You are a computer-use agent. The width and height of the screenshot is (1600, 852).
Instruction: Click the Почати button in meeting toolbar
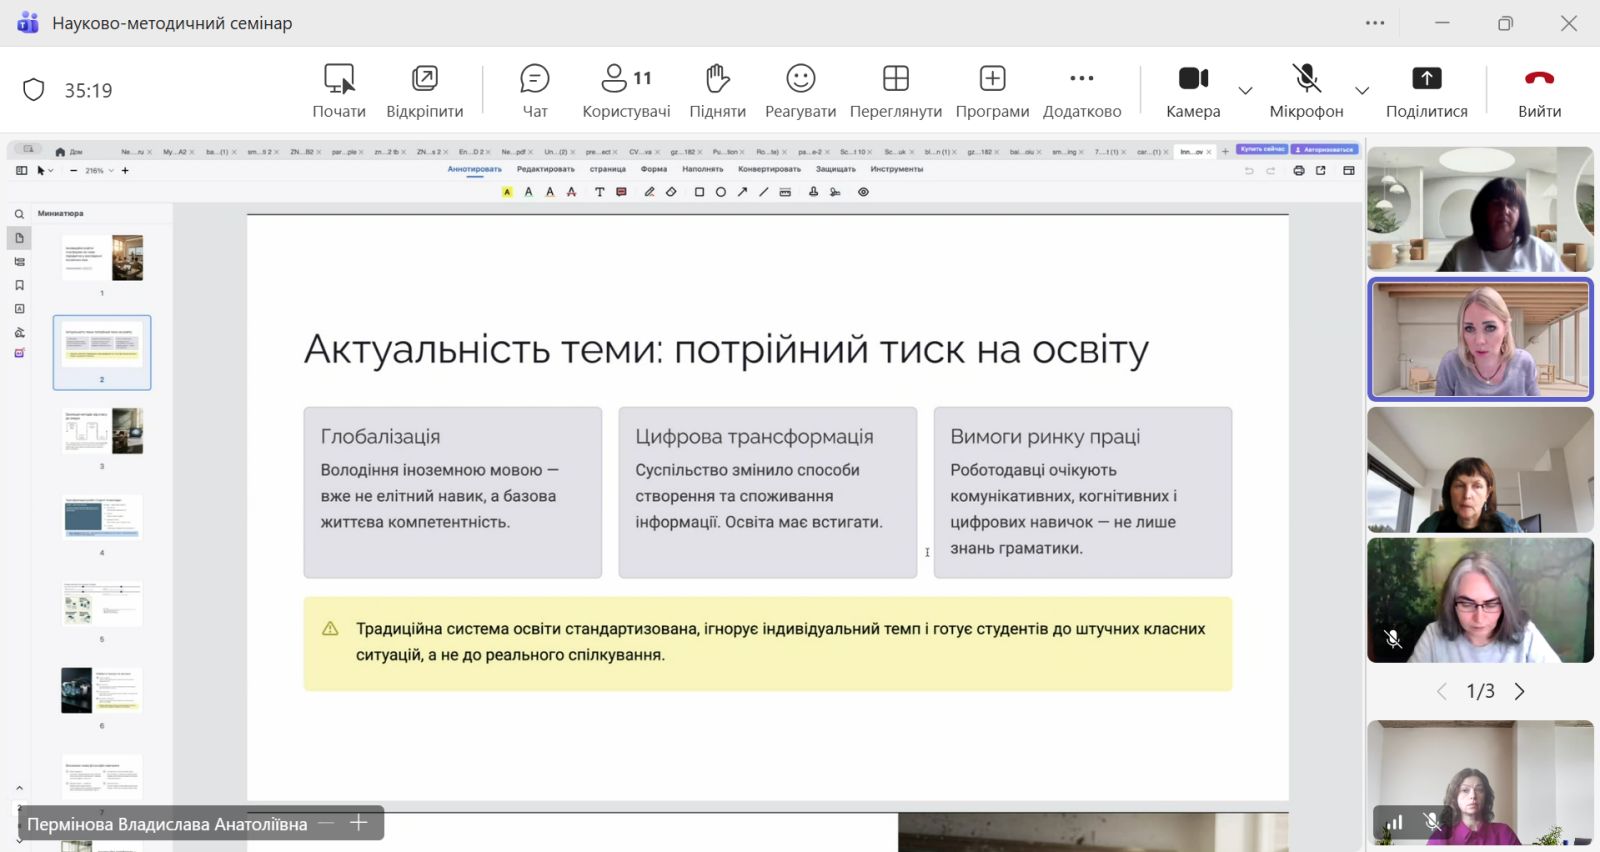[x=339, y=91]
